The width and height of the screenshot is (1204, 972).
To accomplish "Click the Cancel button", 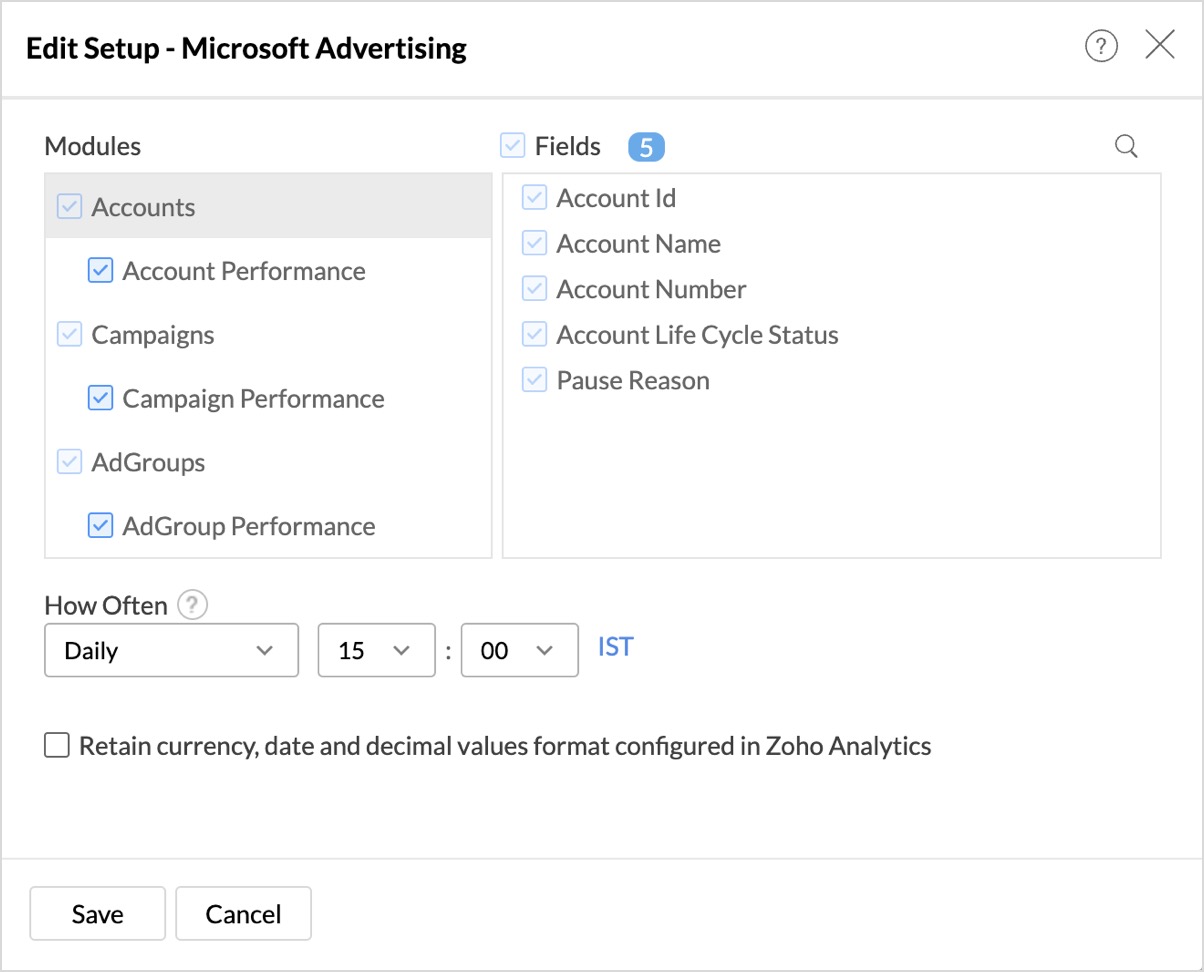I will click(243, 914).
